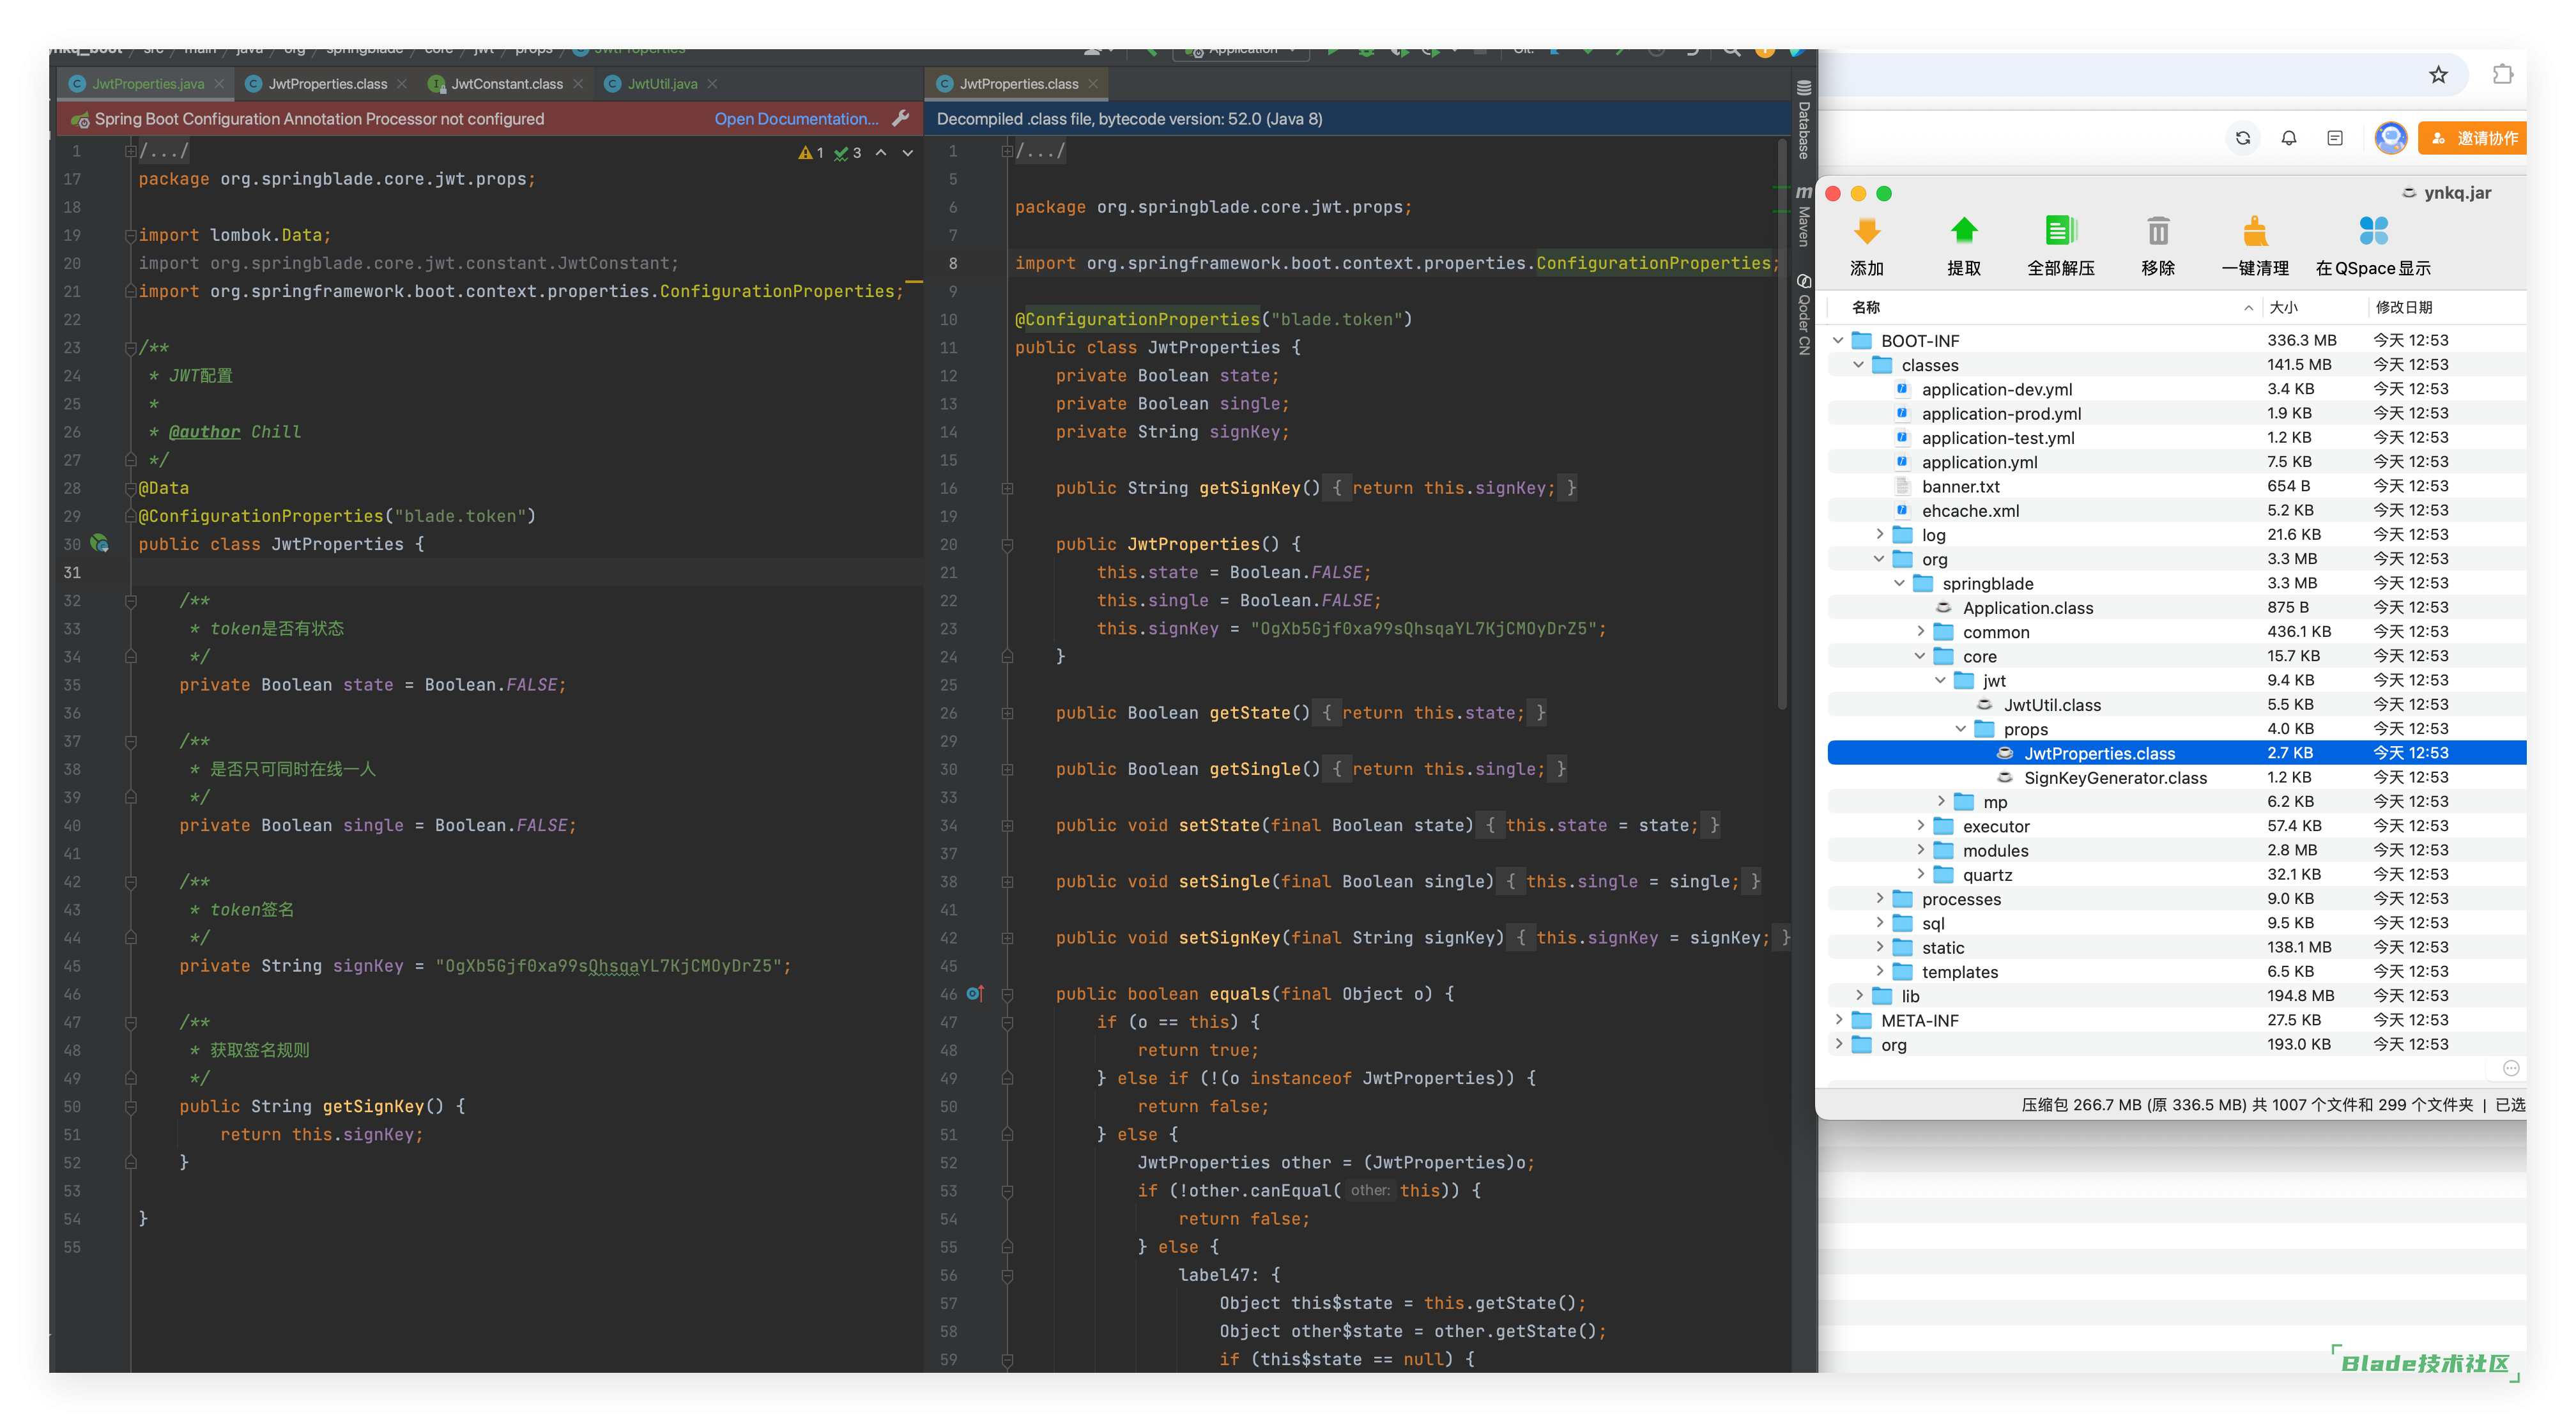Sort by the 大小 column header
Image resolution: width=2576 pixels, height=1422 pixels.
coord(2283,307)
